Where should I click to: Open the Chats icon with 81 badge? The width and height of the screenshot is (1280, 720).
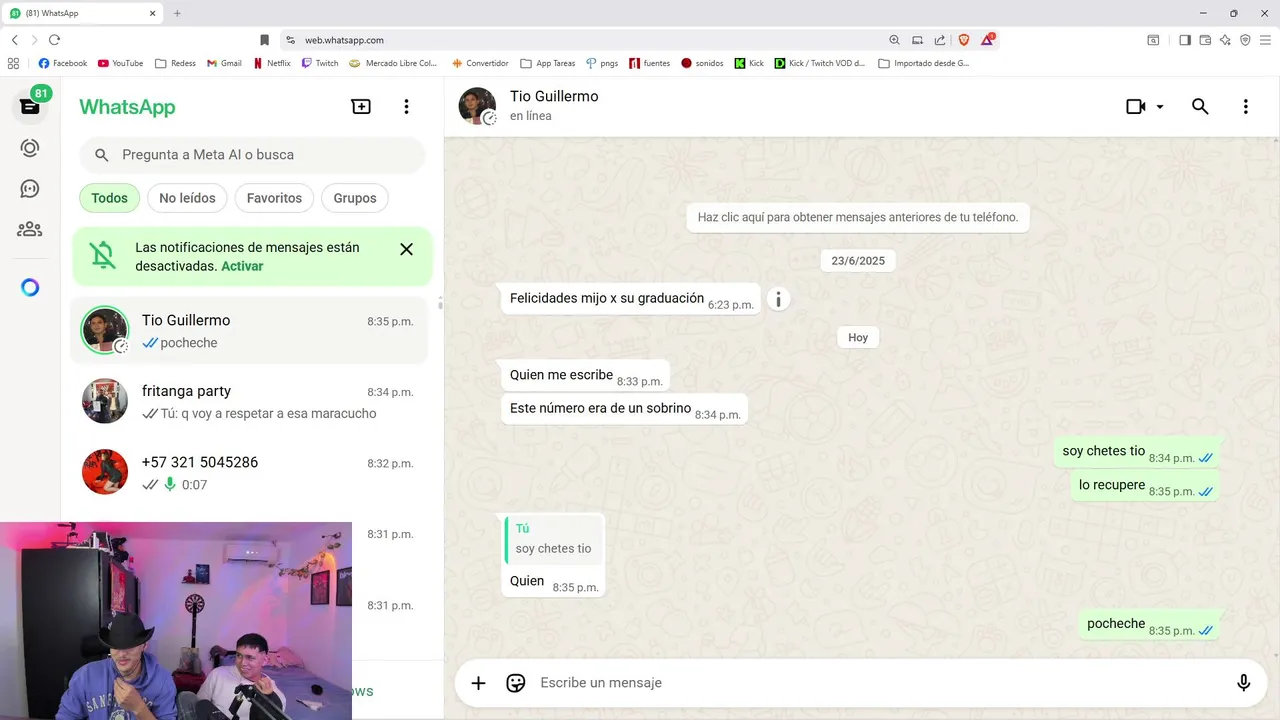pos(30,106)
